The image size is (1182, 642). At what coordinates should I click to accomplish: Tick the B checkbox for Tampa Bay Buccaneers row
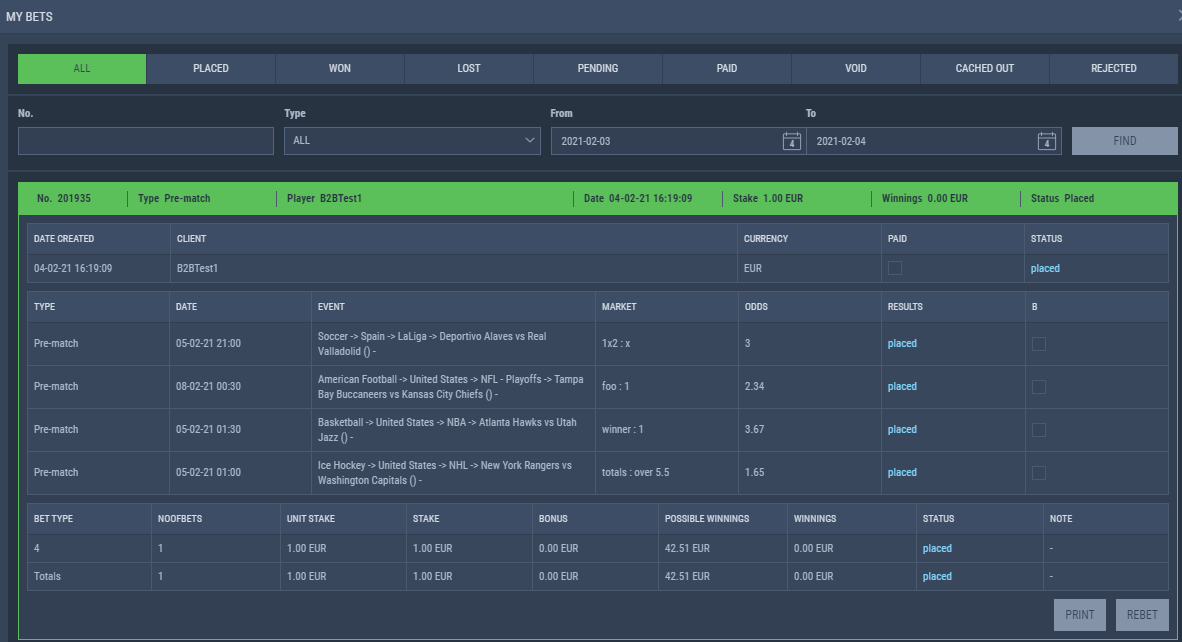pos(1039,387)
